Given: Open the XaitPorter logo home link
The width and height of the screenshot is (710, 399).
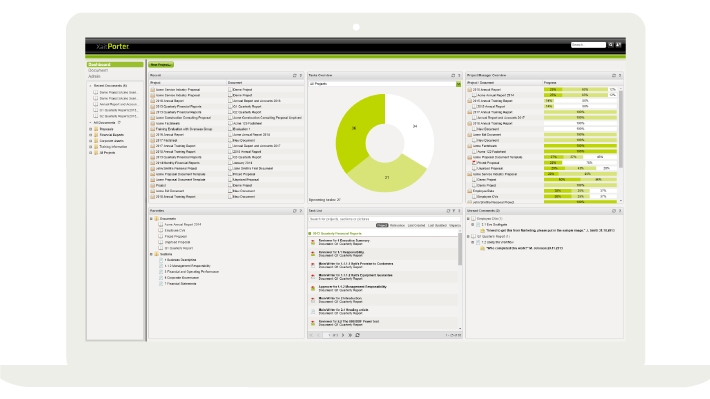Looking at the screenshot, I should point(113,46).
